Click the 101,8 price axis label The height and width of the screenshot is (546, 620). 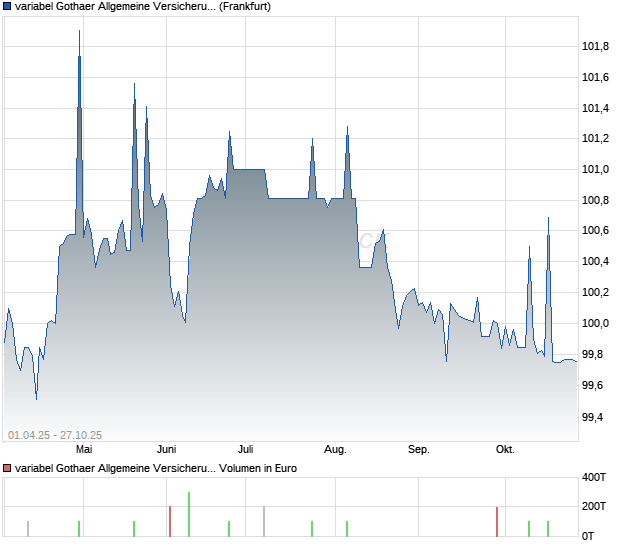595,47
